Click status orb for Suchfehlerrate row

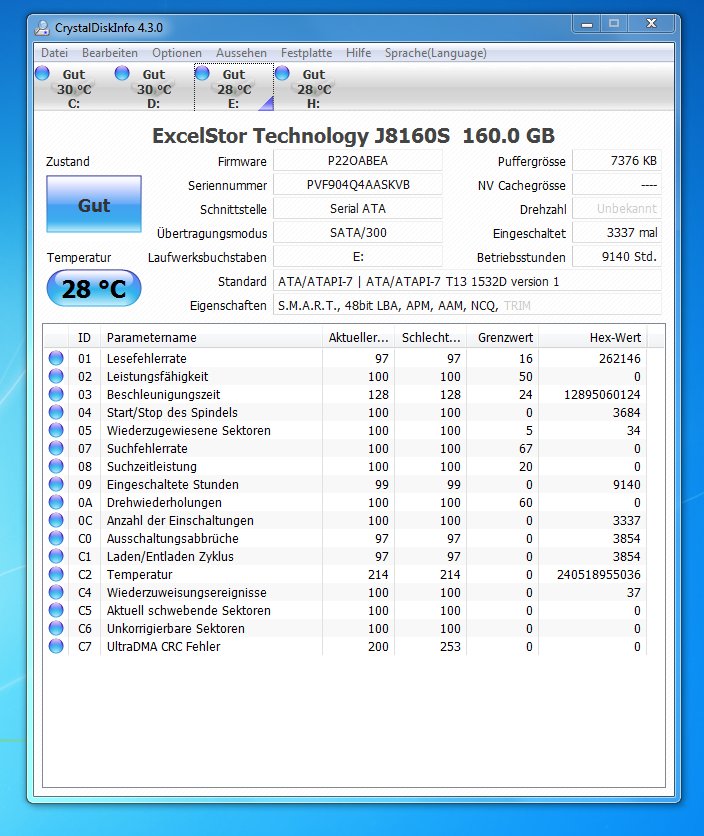[x=56, y=448]
